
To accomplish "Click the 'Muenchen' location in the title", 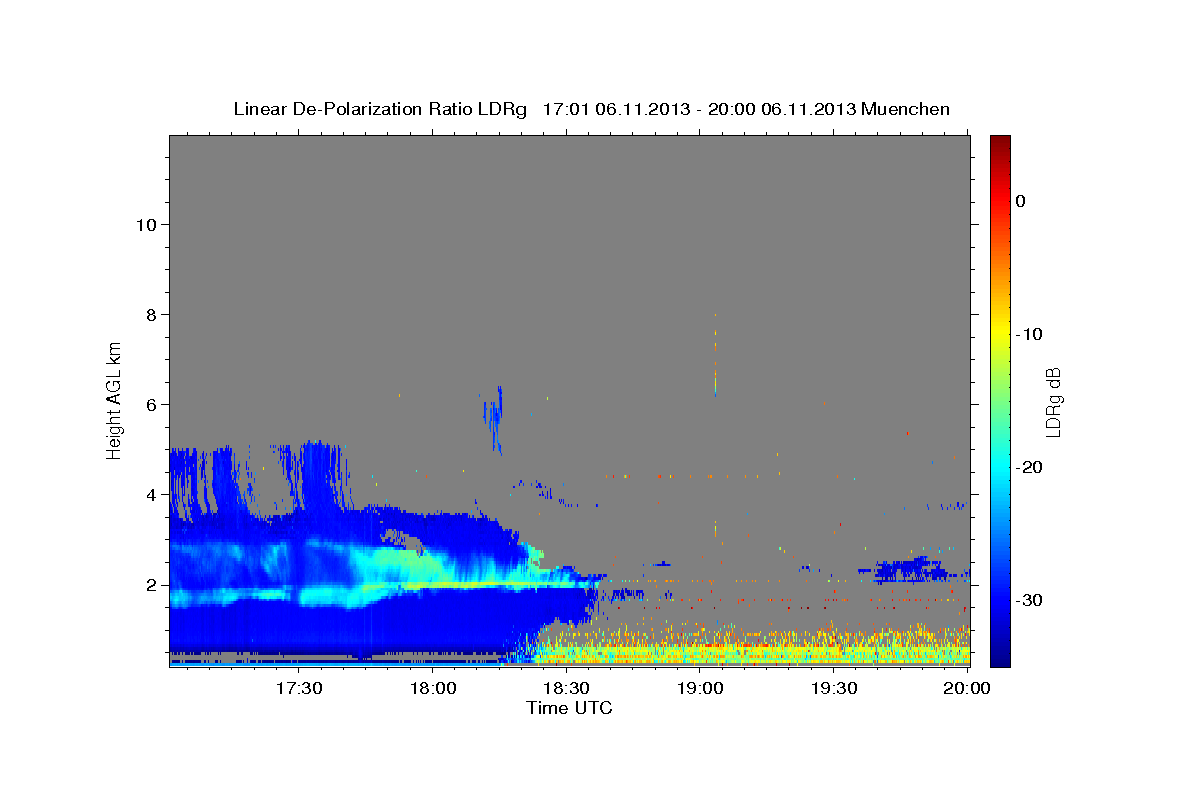I will tap(906, 109).
